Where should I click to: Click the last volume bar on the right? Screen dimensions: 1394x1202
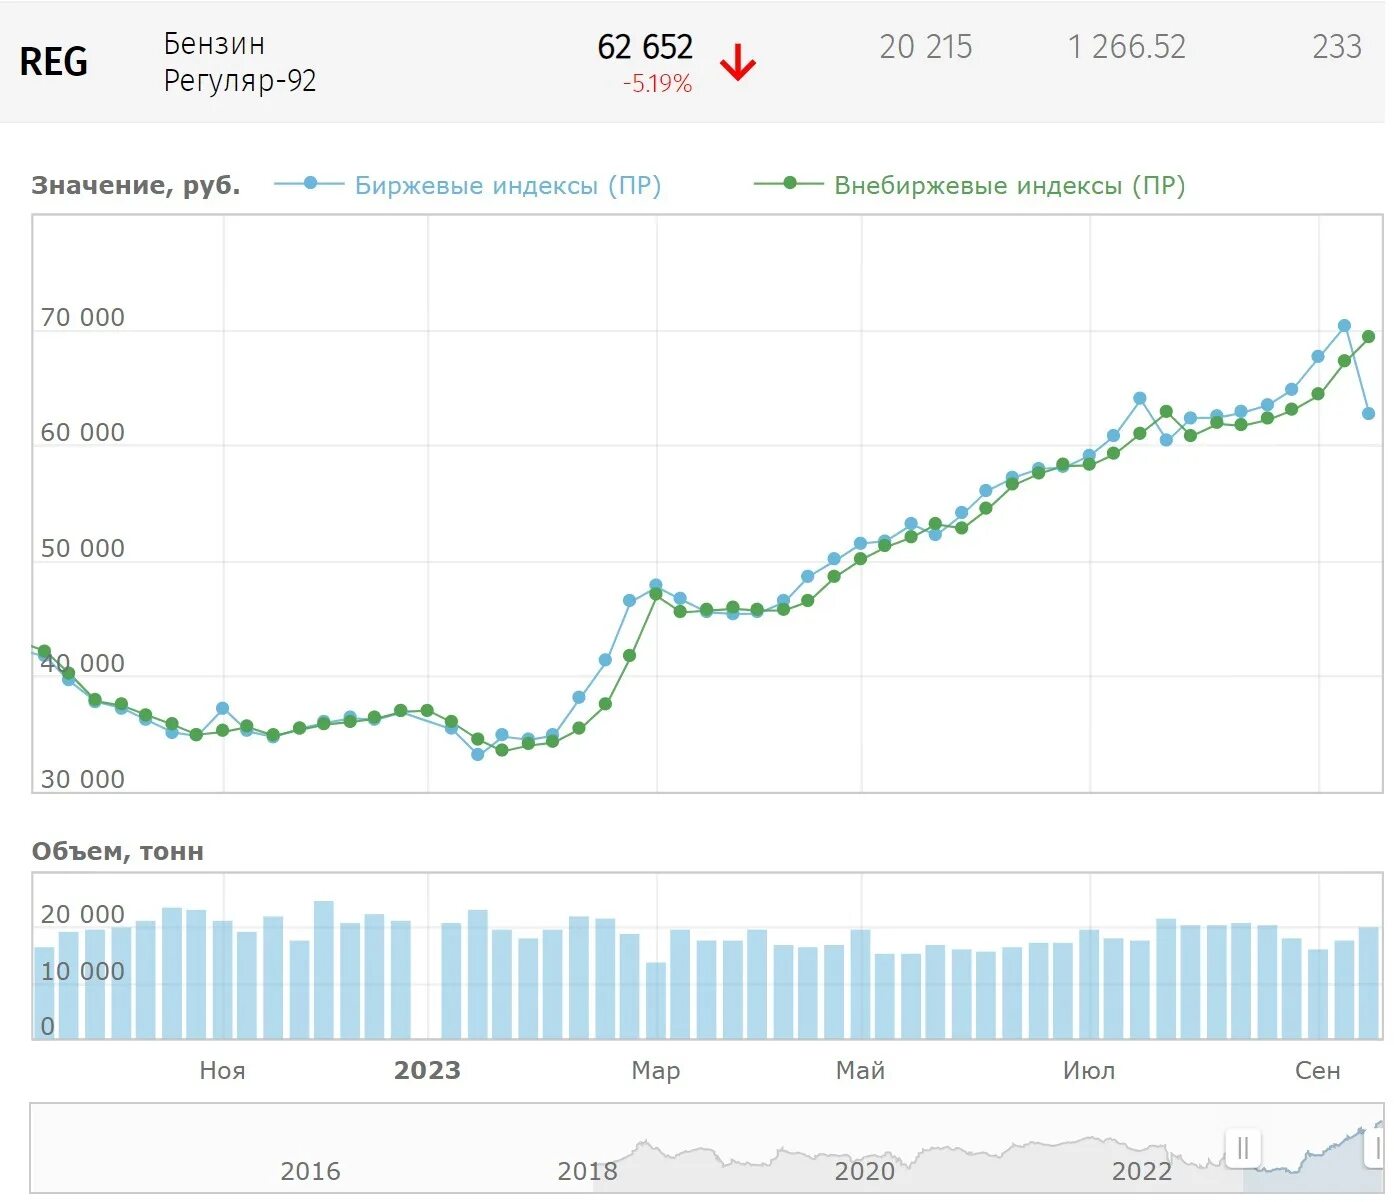tap(1369, 983)
